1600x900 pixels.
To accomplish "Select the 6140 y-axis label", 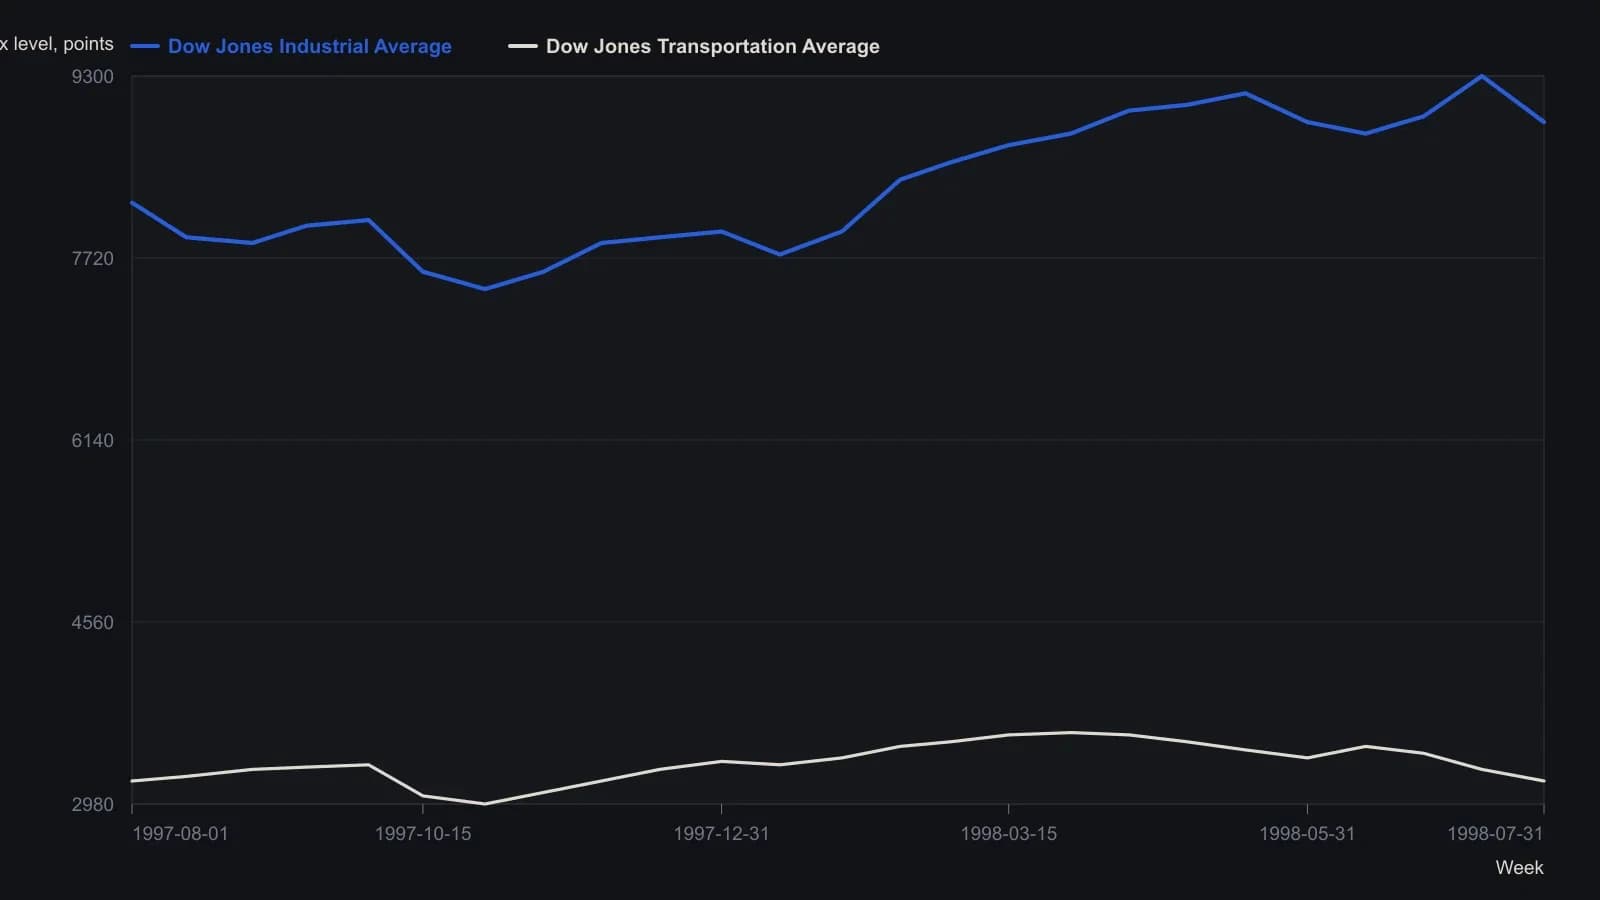I will 93,441.
